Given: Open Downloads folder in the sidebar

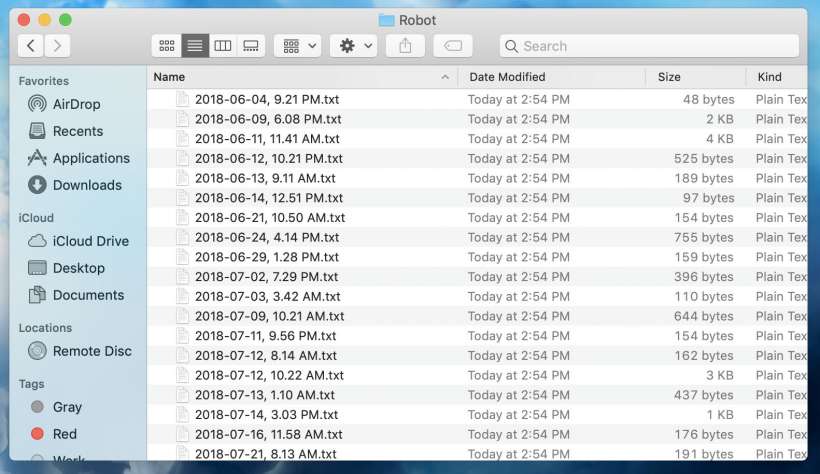Looking at the screenshot, I should coord(87,185).
